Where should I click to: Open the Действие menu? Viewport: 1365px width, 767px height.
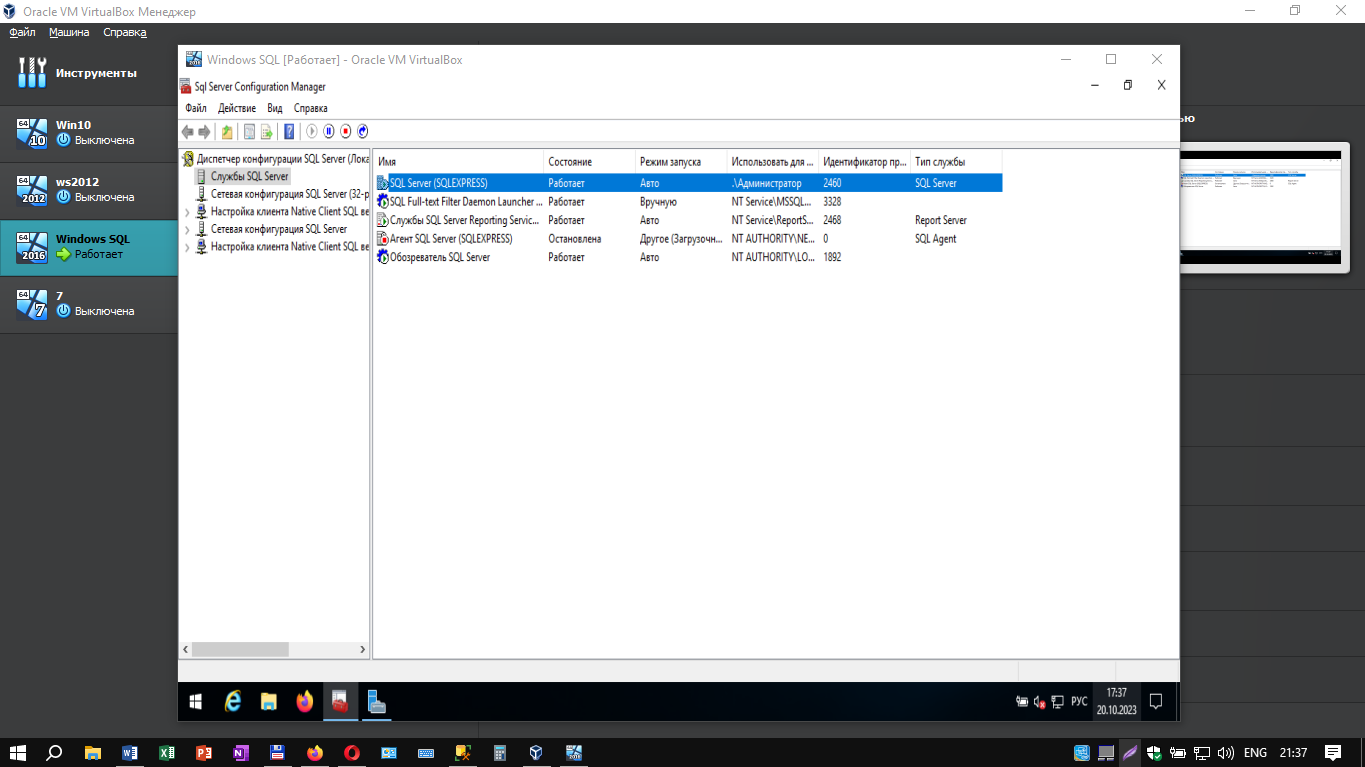pyautogui.click(x=237, y=108)
